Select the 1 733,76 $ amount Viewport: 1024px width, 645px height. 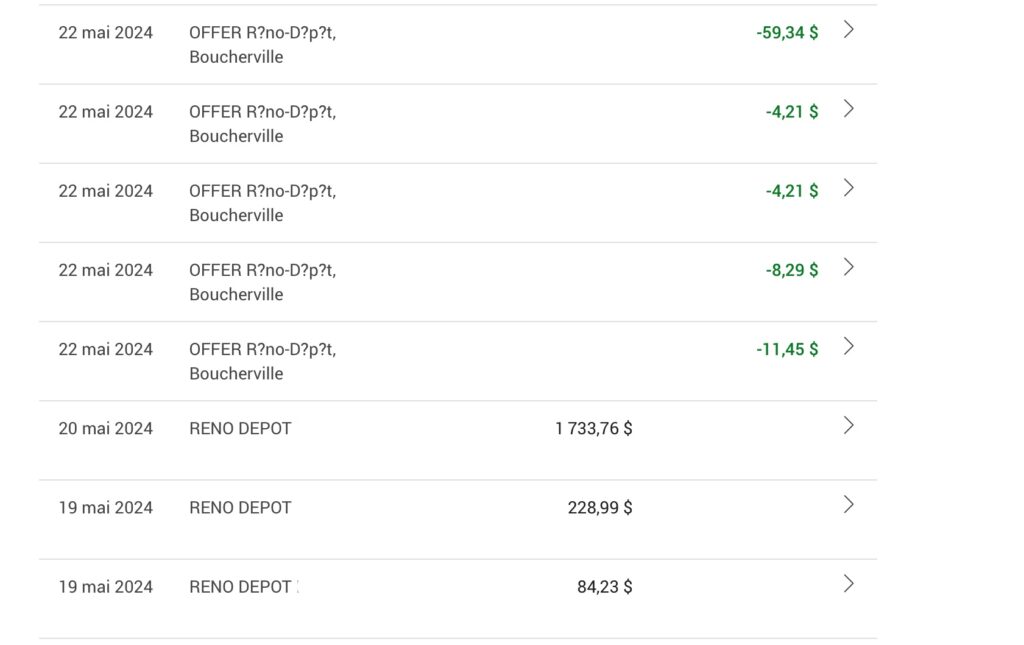coord(594,428)
